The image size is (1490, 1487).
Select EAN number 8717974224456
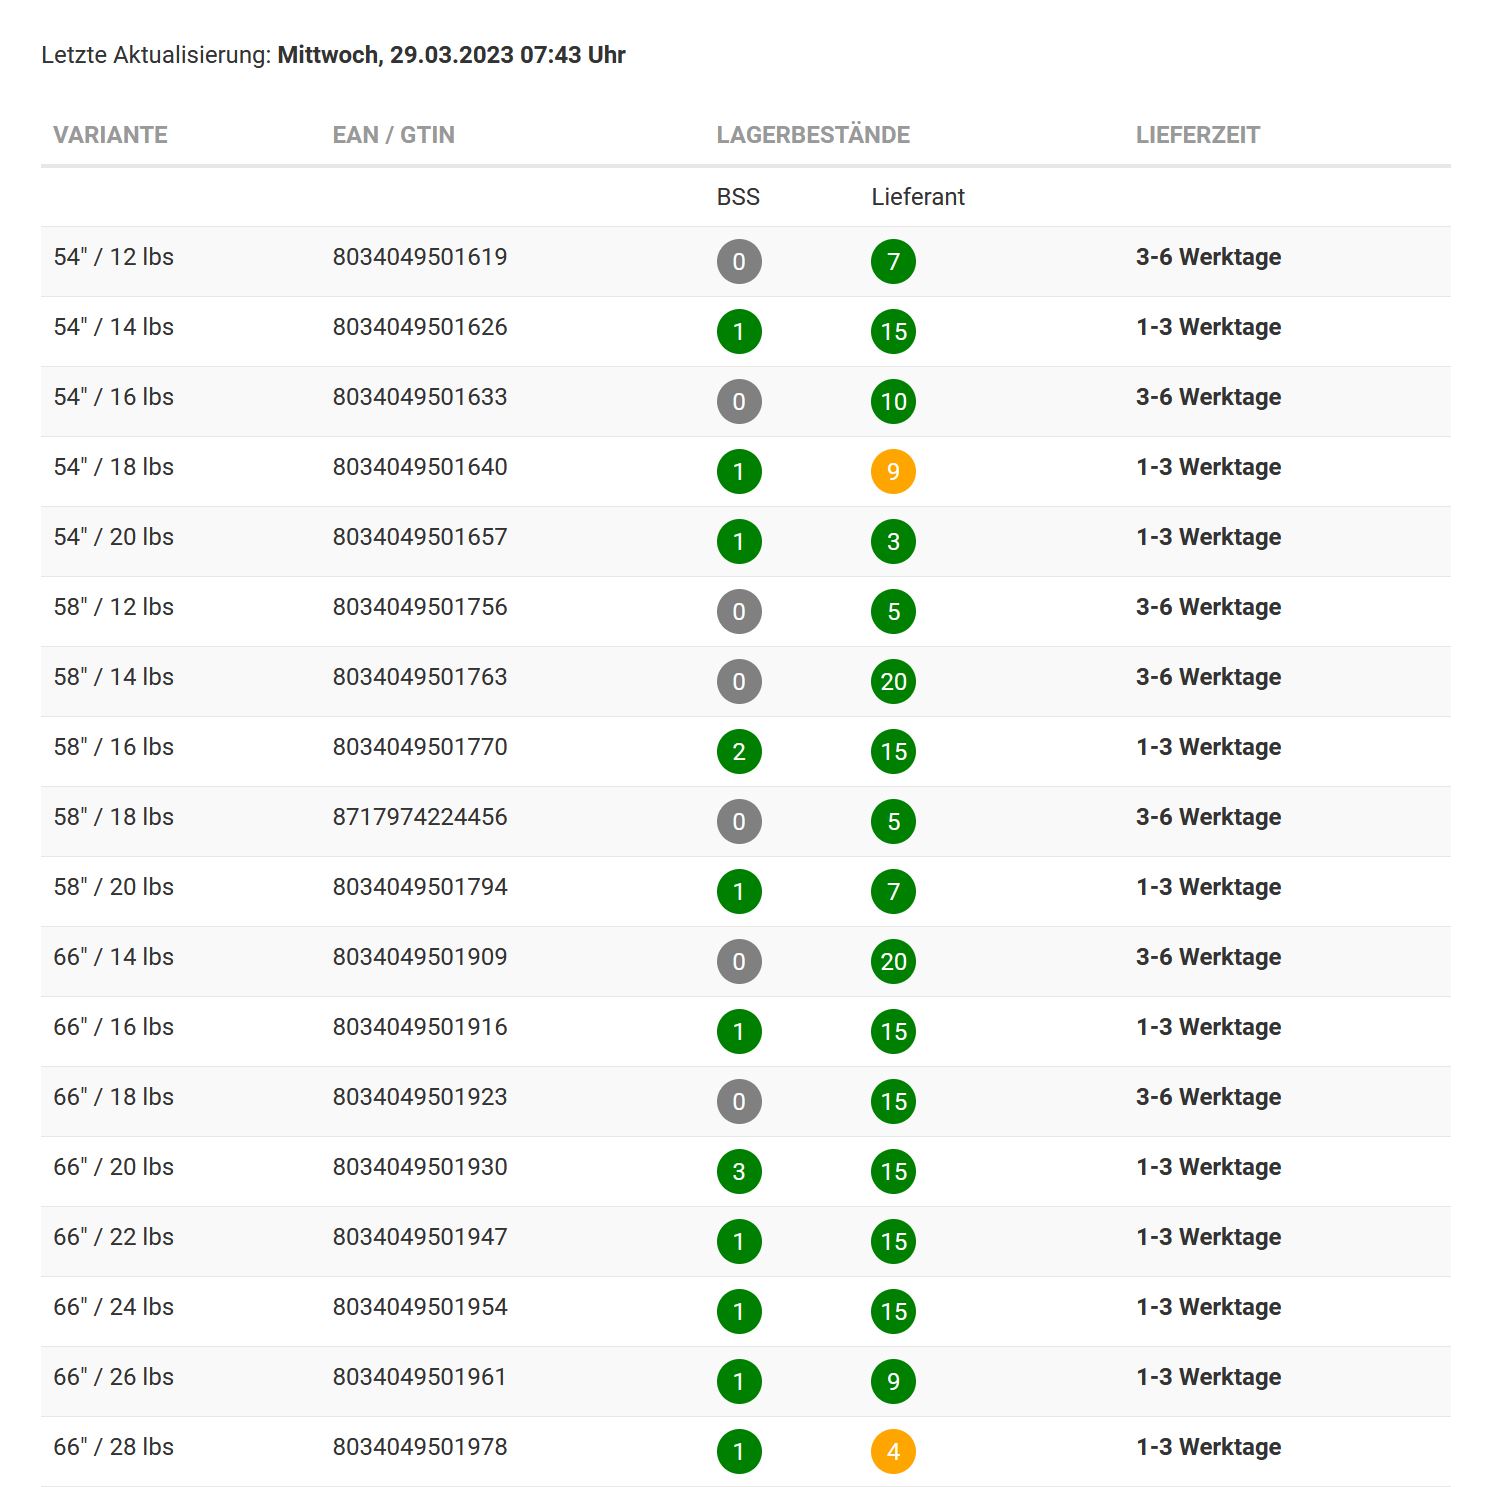(420, 817)
